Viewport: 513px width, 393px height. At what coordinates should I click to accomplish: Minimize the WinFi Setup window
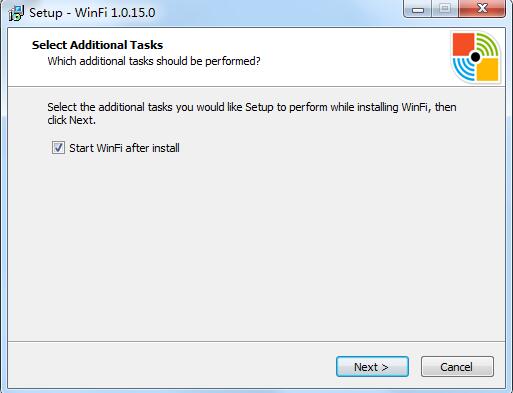(x=418, y=9)
